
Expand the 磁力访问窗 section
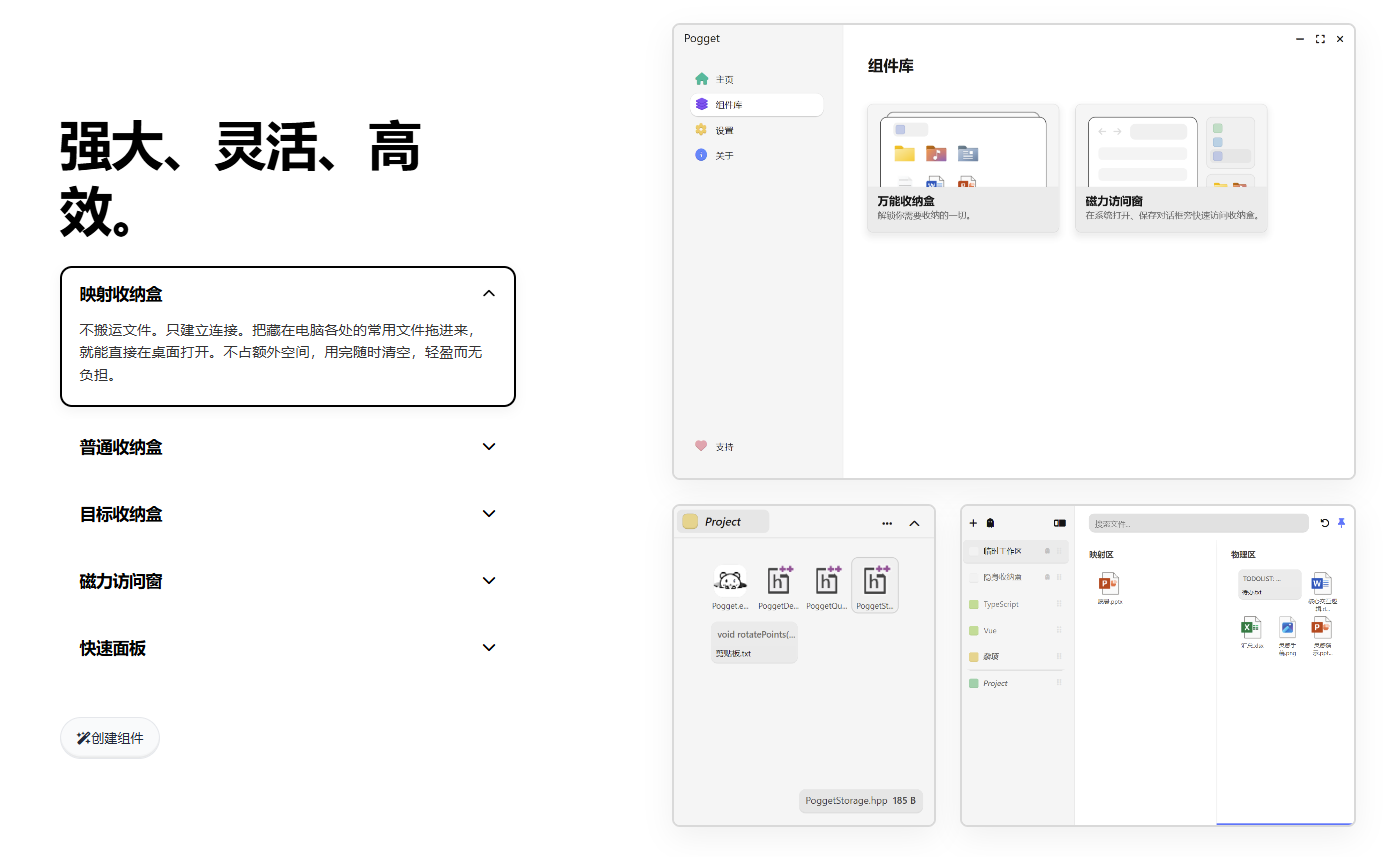(x=488, y=581)
